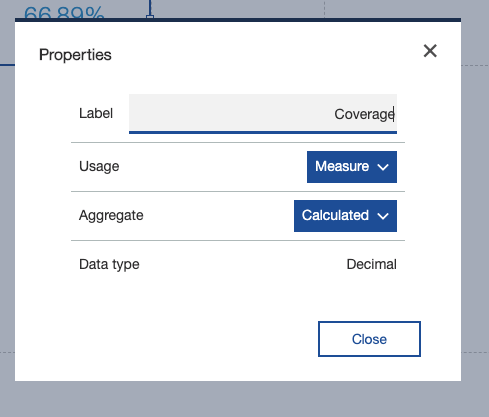Image resolution: width=489 pixels, height=417 pixels.
Task: Click the dimmed background below the dialog
Action: 244,399
